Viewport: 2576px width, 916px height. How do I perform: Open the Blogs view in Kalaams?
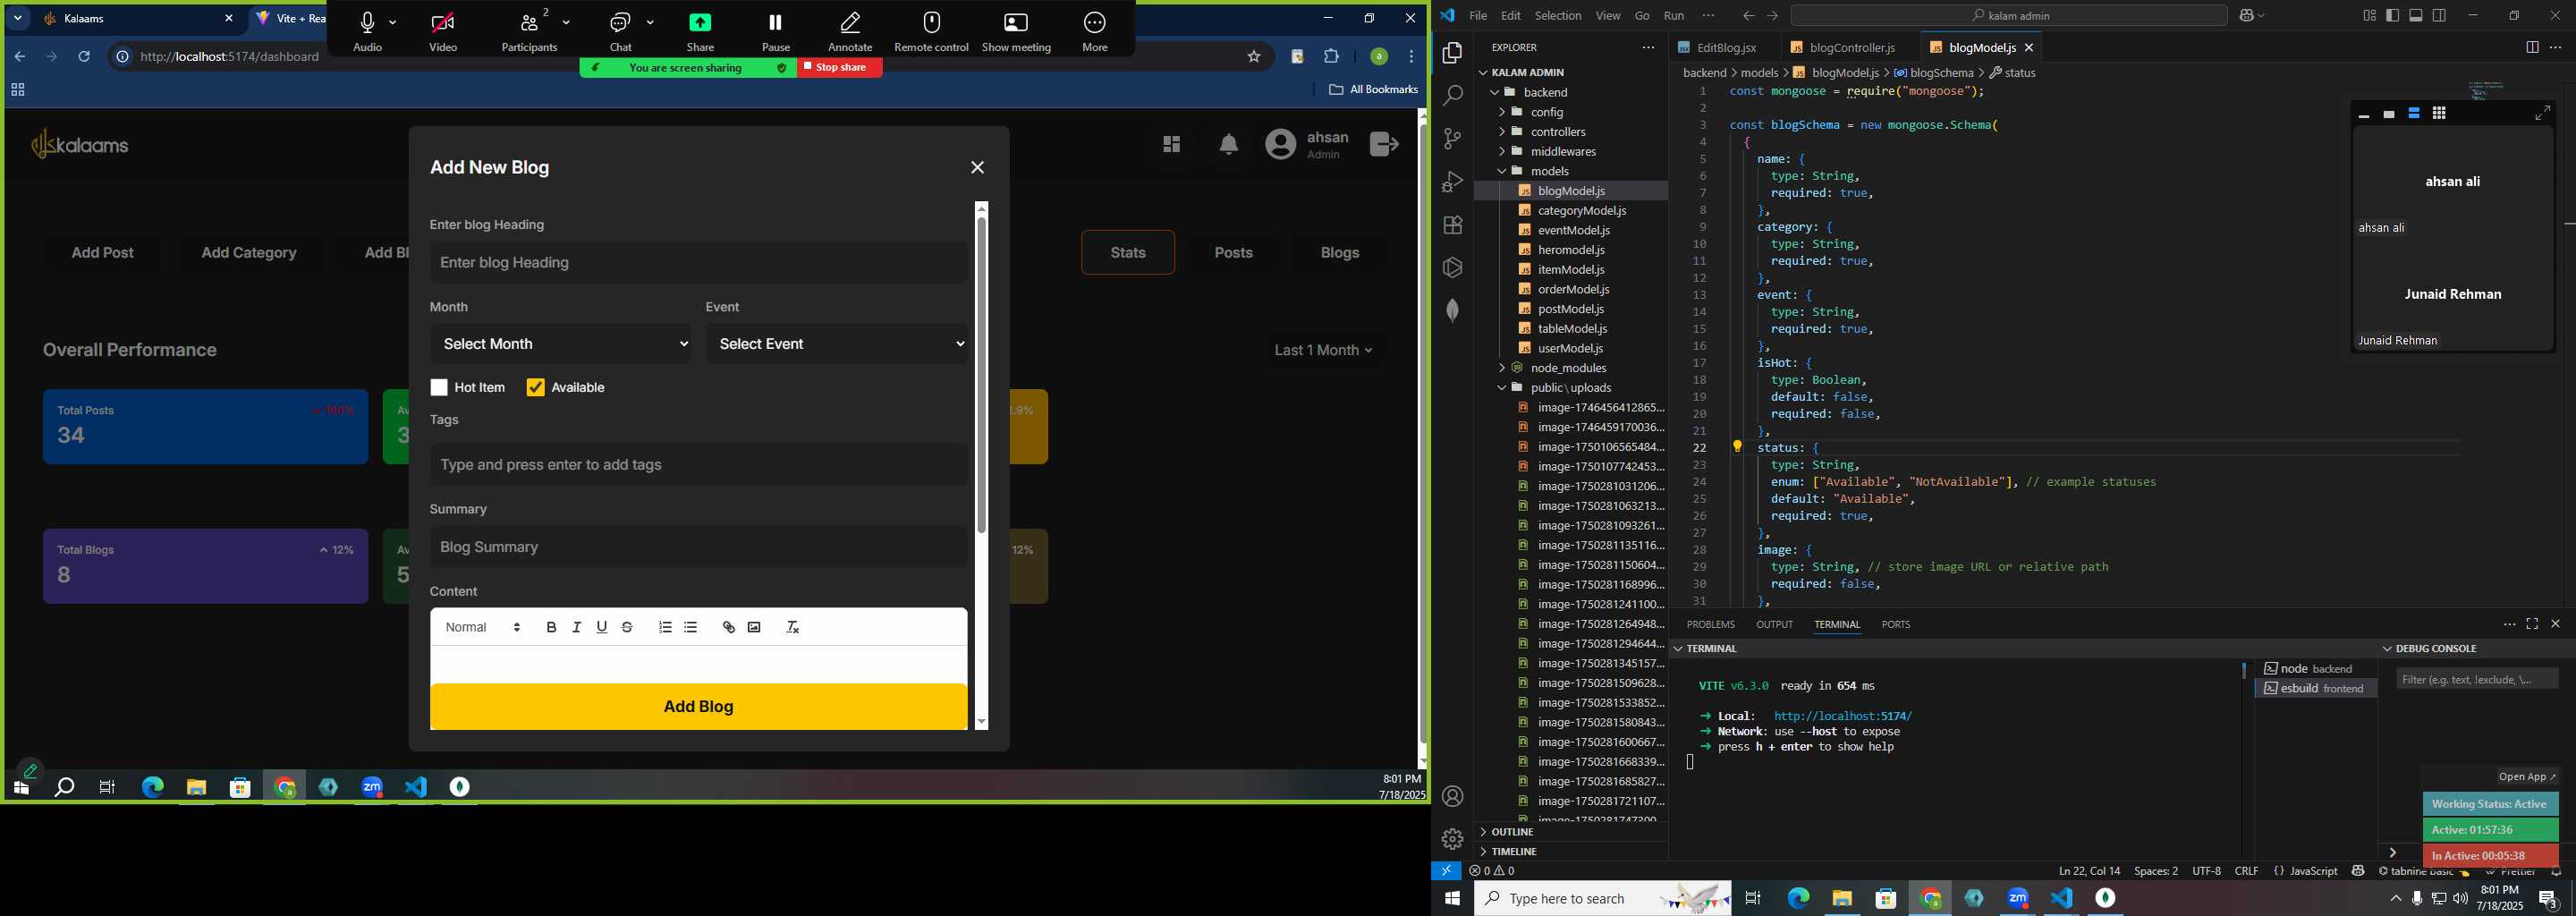pyautogui.click(x=1339, y=253)
